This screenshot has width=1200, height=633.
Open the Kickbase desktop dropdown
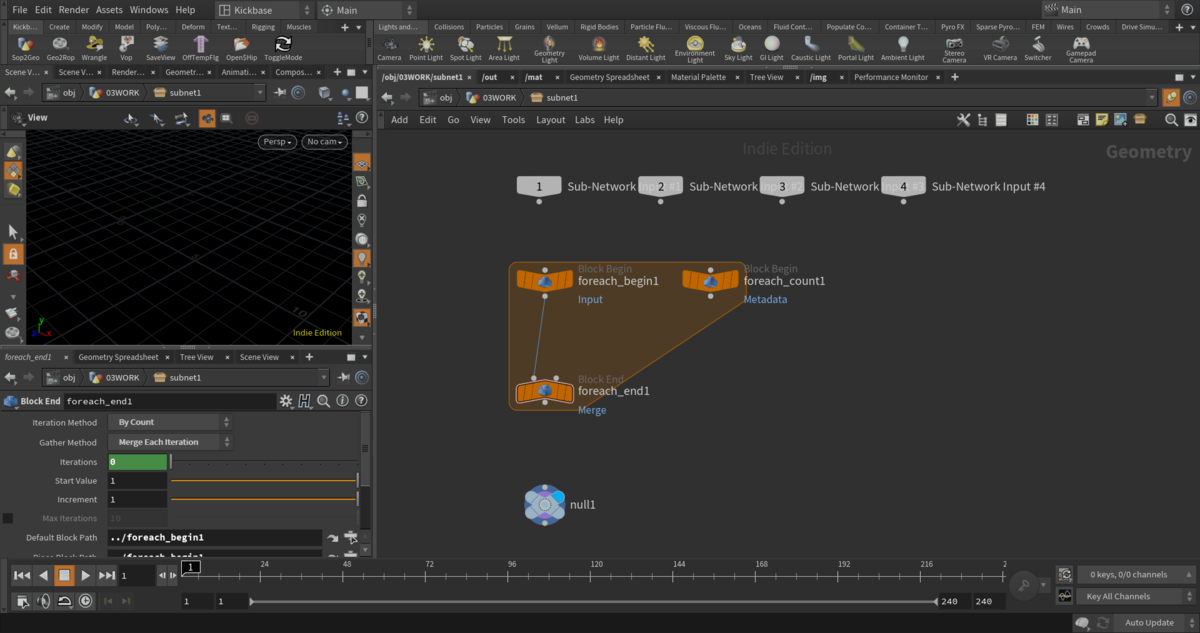point(263,10)
